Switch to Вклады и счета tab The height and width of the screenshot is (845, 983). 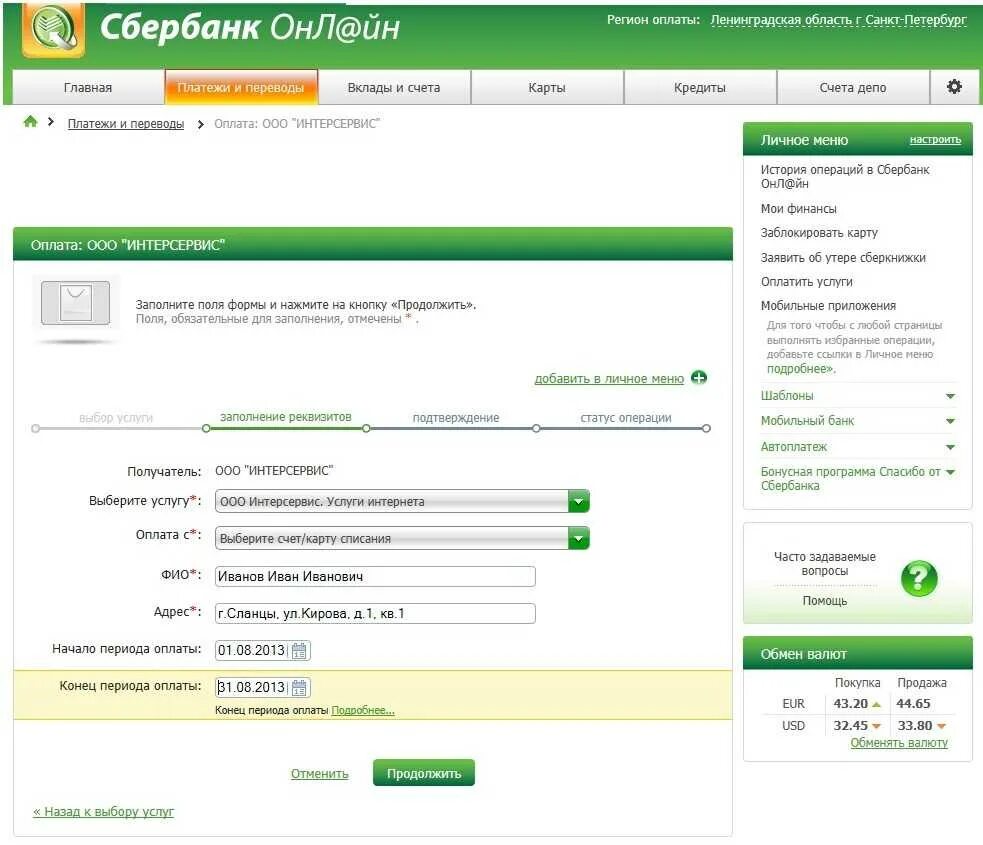click(x=394, y=88)
